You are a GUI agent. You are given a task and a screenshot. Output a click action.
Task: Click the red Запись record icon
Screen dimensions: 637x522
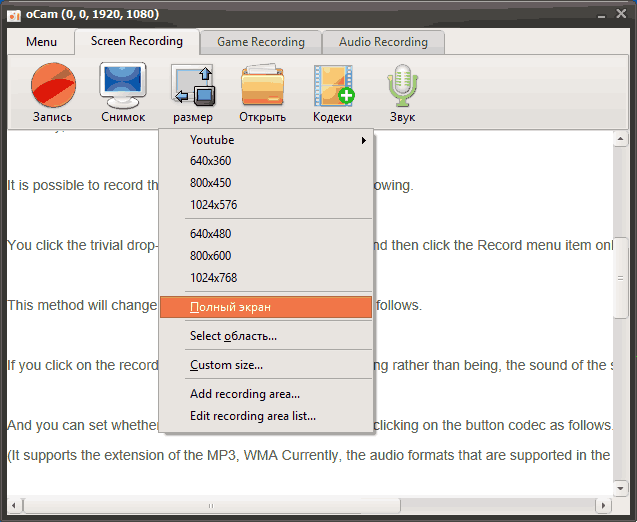[53, 85]
